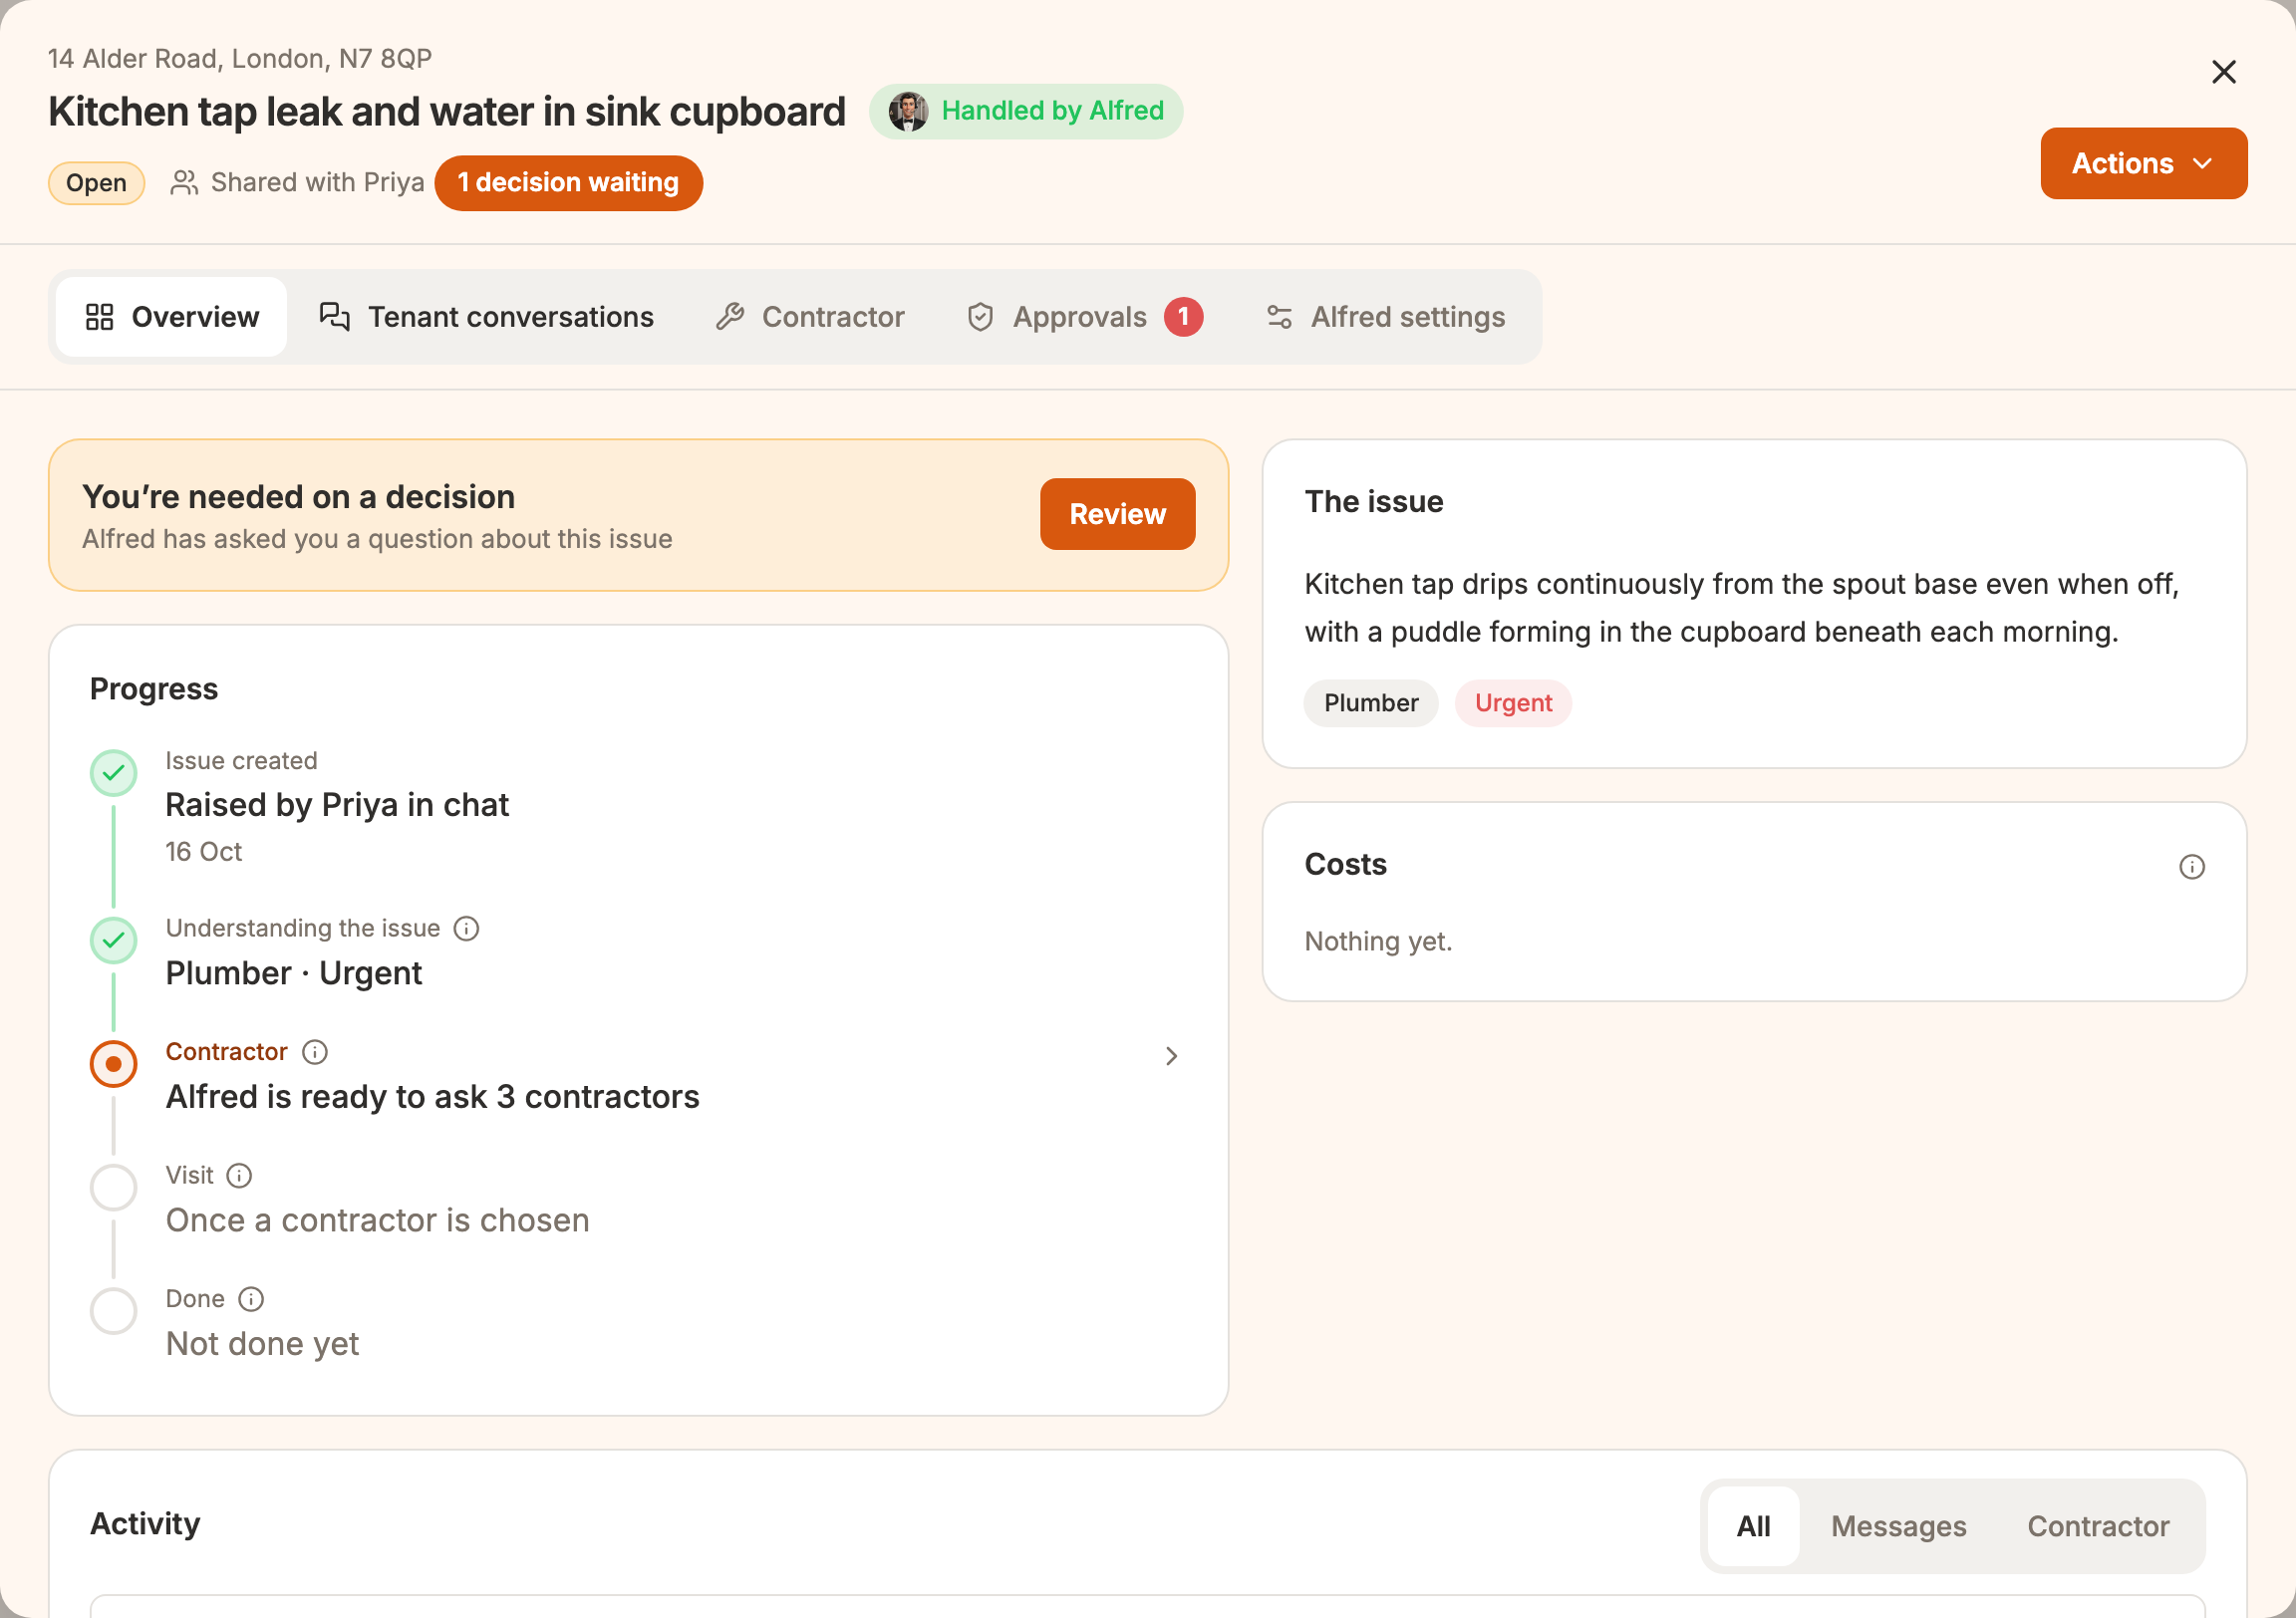Click the active Contractor step marker
This screenshot has height=1618, width=2296.
click(x=114, y=1064)
